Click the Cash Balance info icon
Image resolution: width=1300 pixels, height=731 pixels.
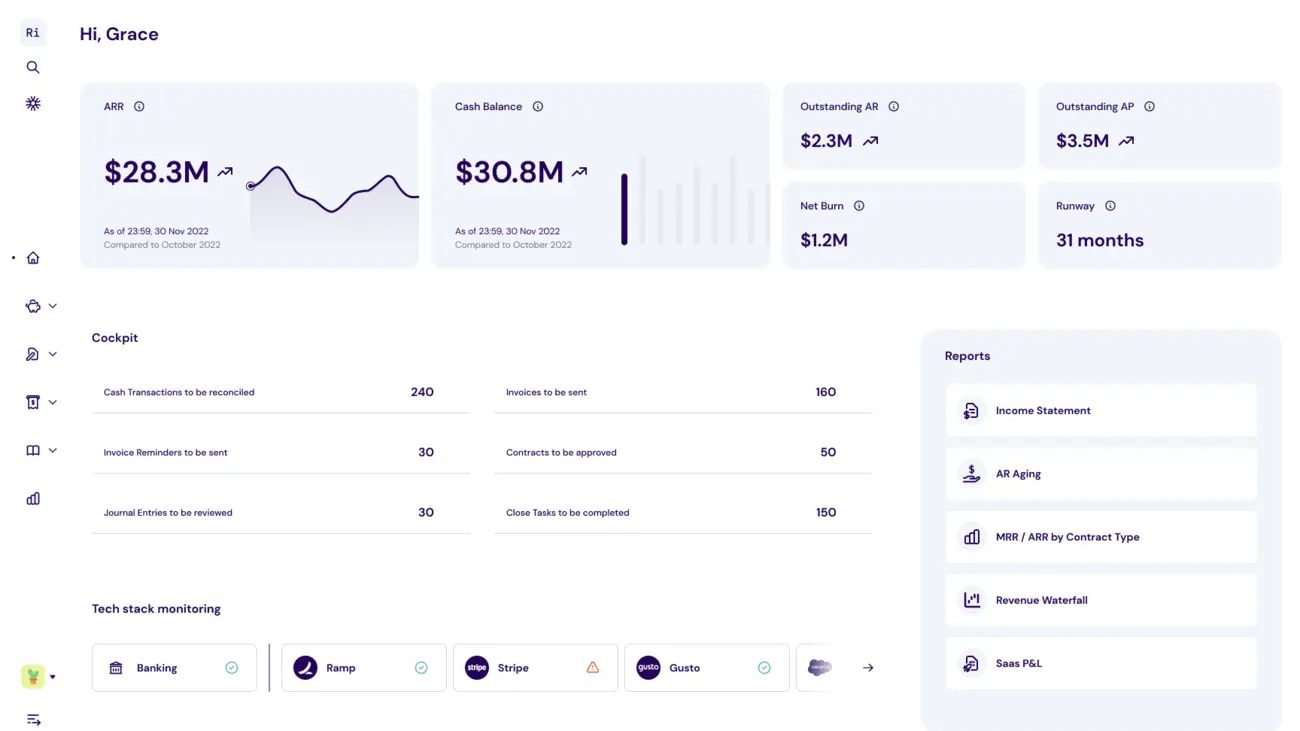[538, 107]
